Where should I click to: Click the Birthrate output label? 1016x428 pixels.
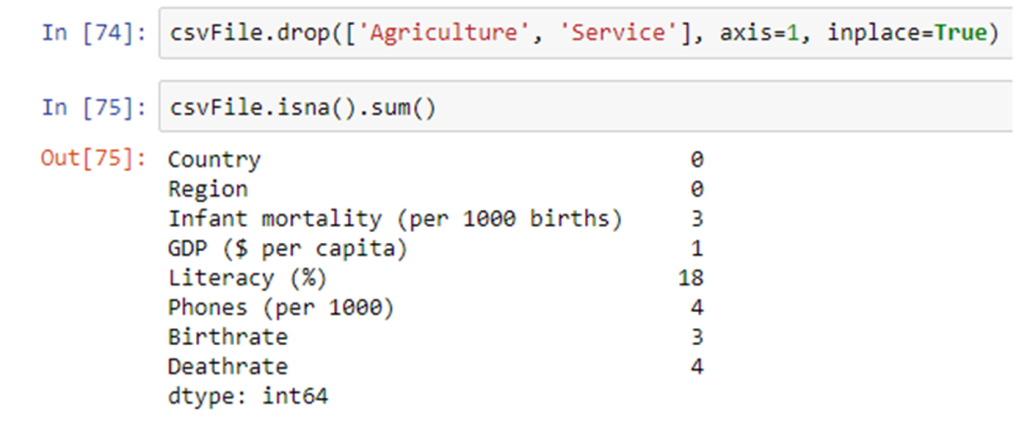pos(227,337)
